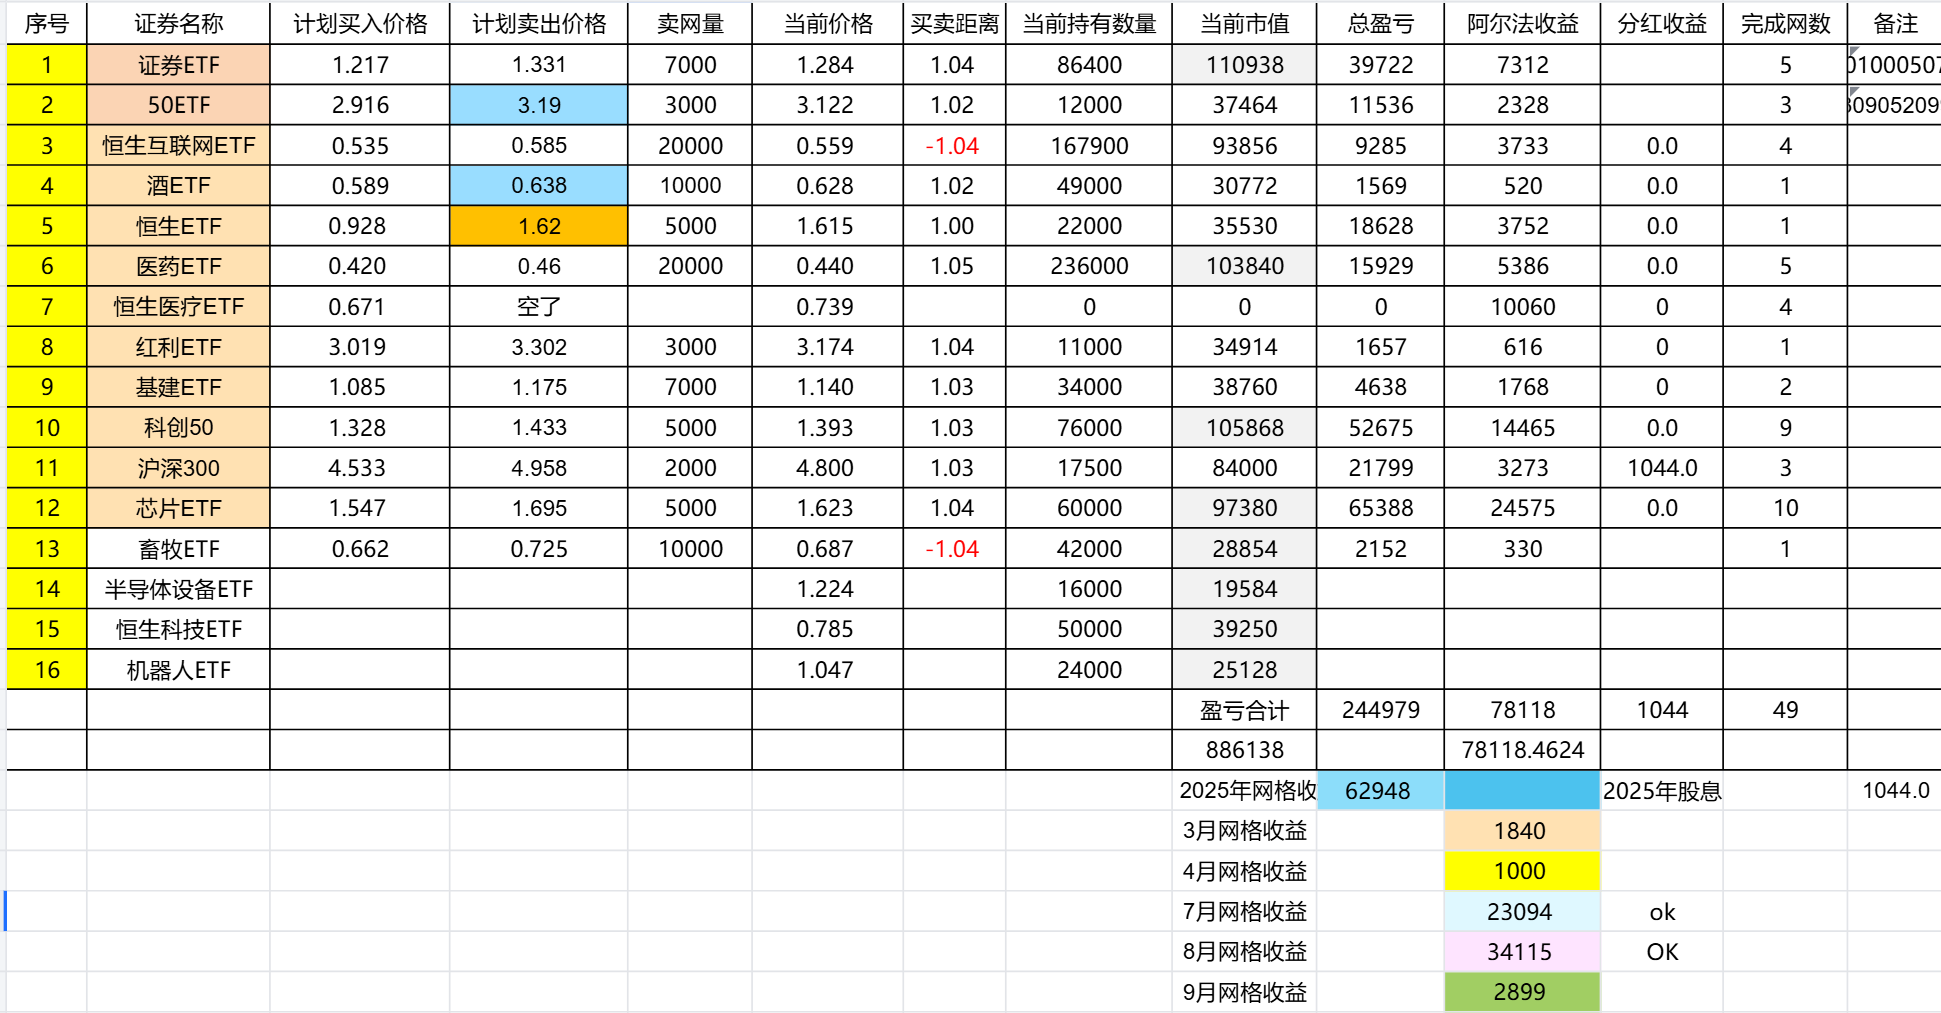Click the uppercase OK cell beside 34115
The width and height of the screenshot is (1941, 1013).
click(1662, 952)
